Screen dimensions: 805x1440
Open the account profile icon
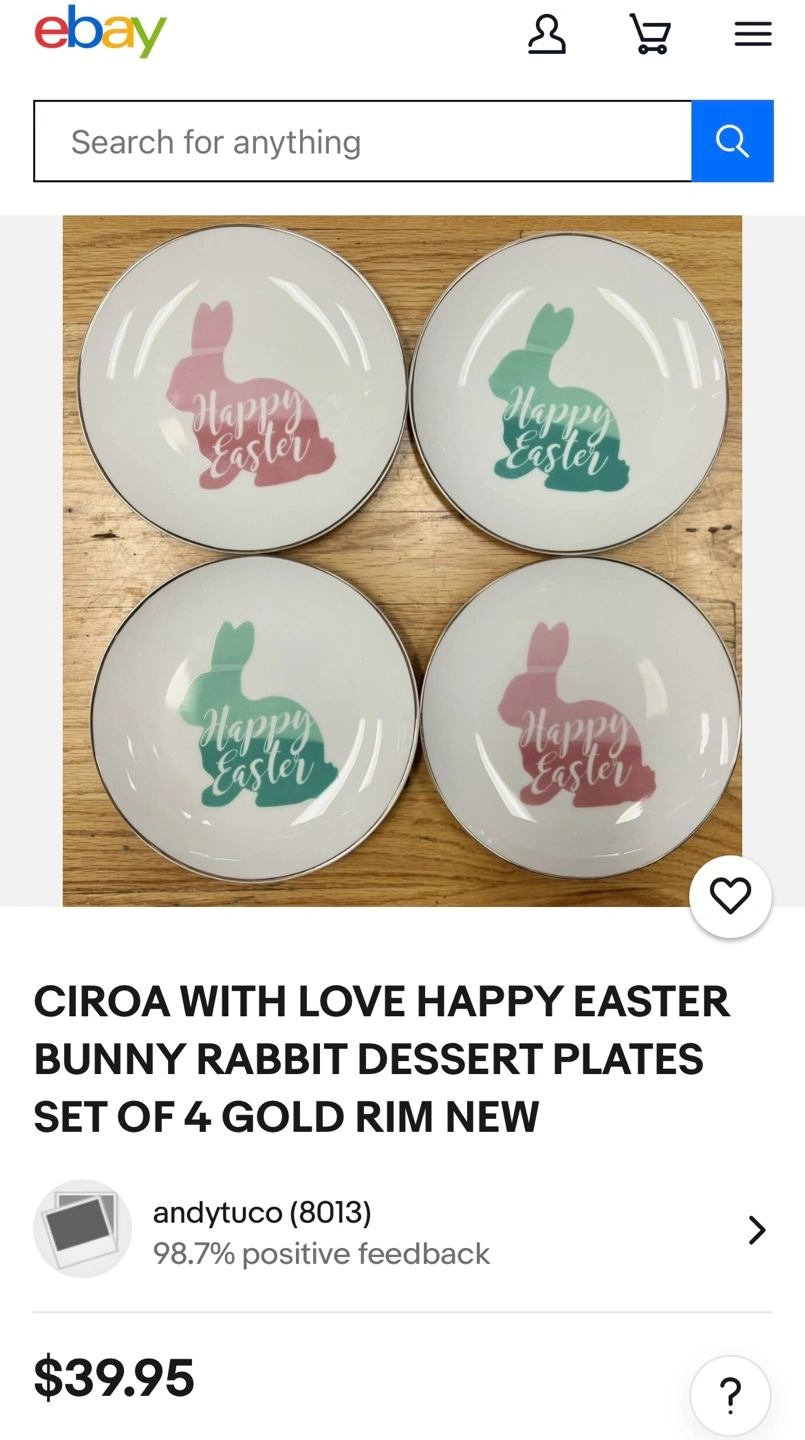pyautogui.click(x=546, y=34)
